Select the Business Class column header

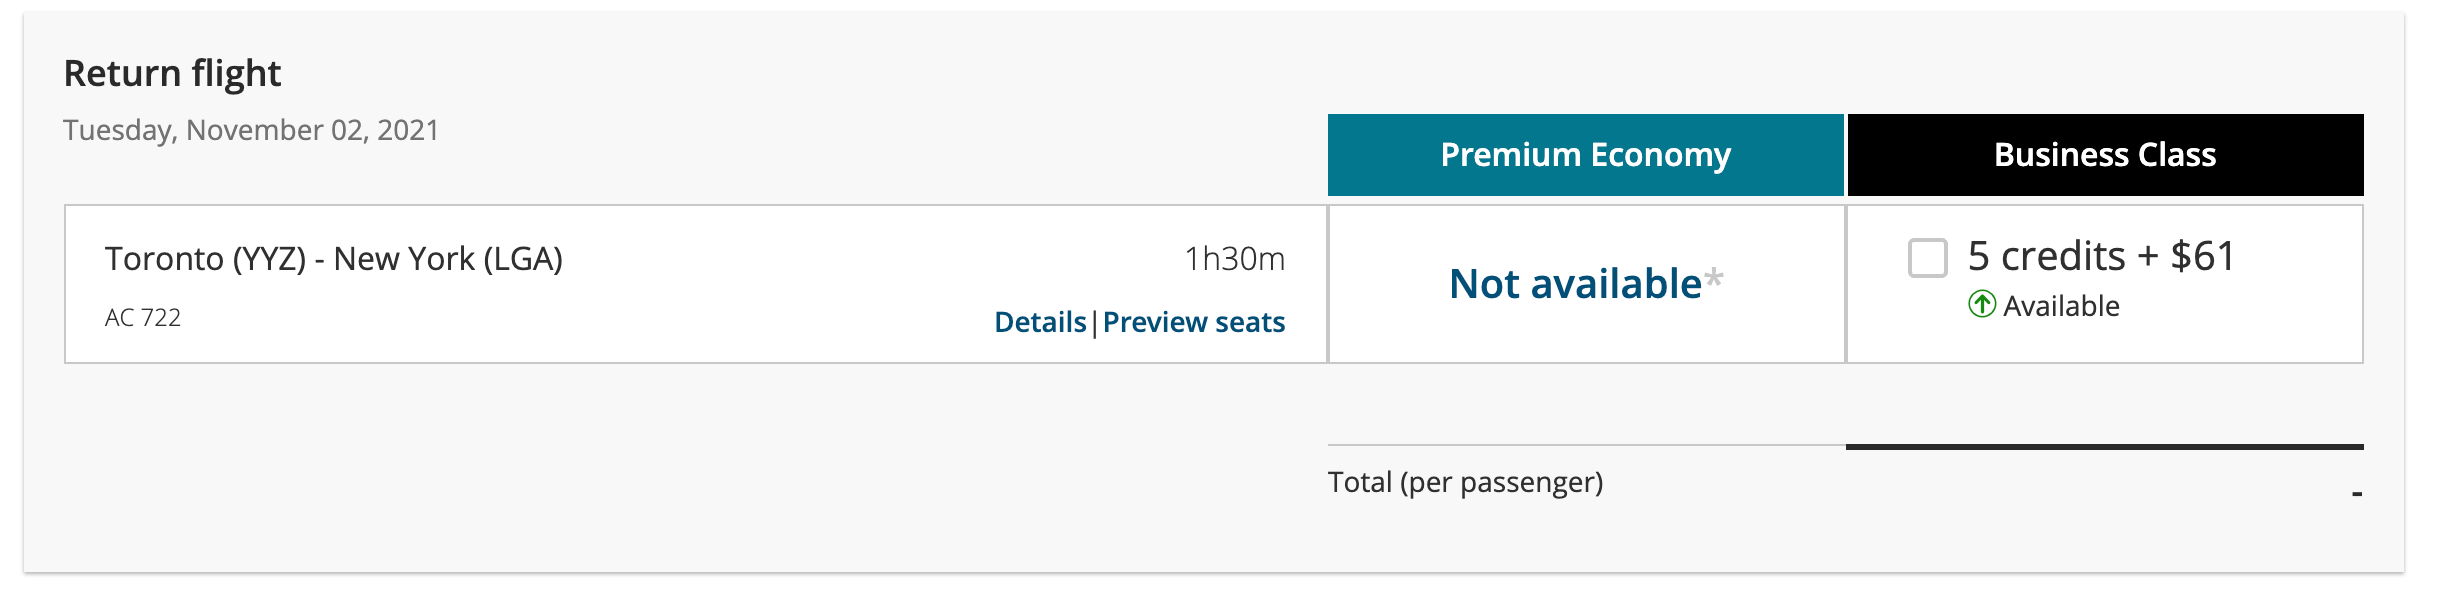[2104, 155]
